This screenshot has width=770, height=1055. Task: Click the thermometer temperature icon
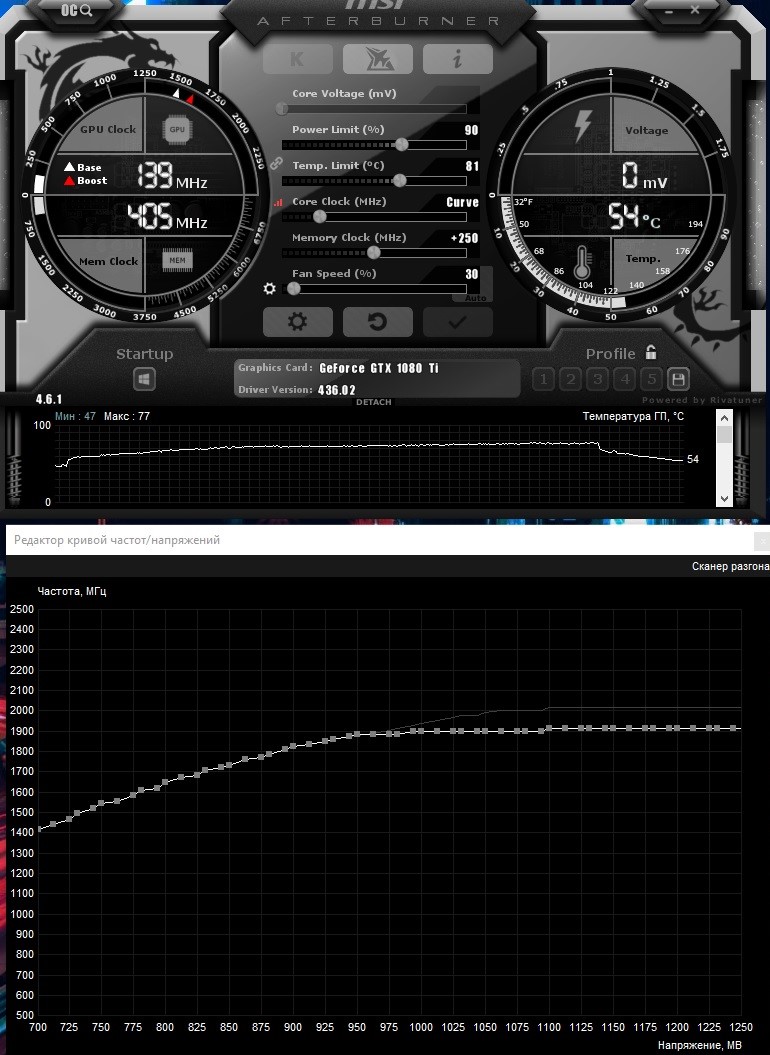click(x=582, y=262)
